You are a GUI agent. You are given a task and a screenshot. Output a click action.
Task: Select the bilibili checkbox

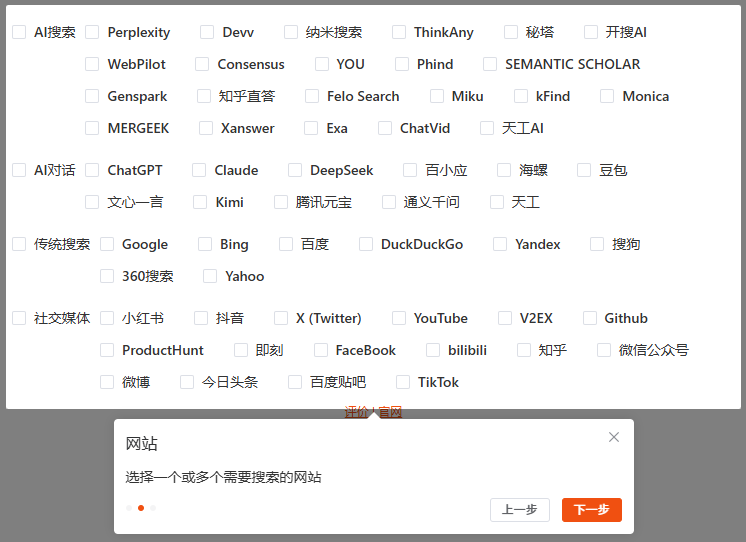(433, 350)
